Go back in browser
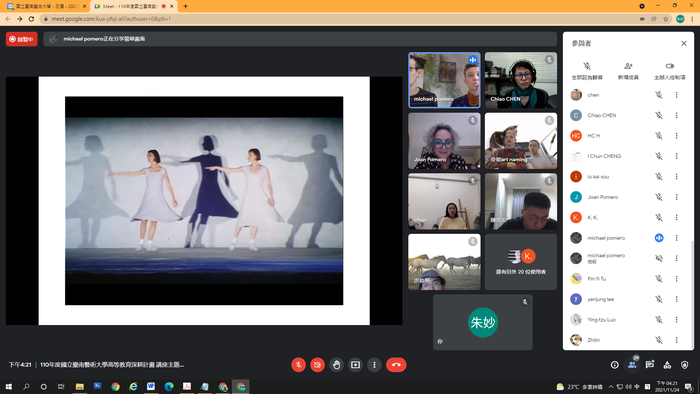Screen dimensions: 700x394 pyautogui.click(x=8, y=19)
